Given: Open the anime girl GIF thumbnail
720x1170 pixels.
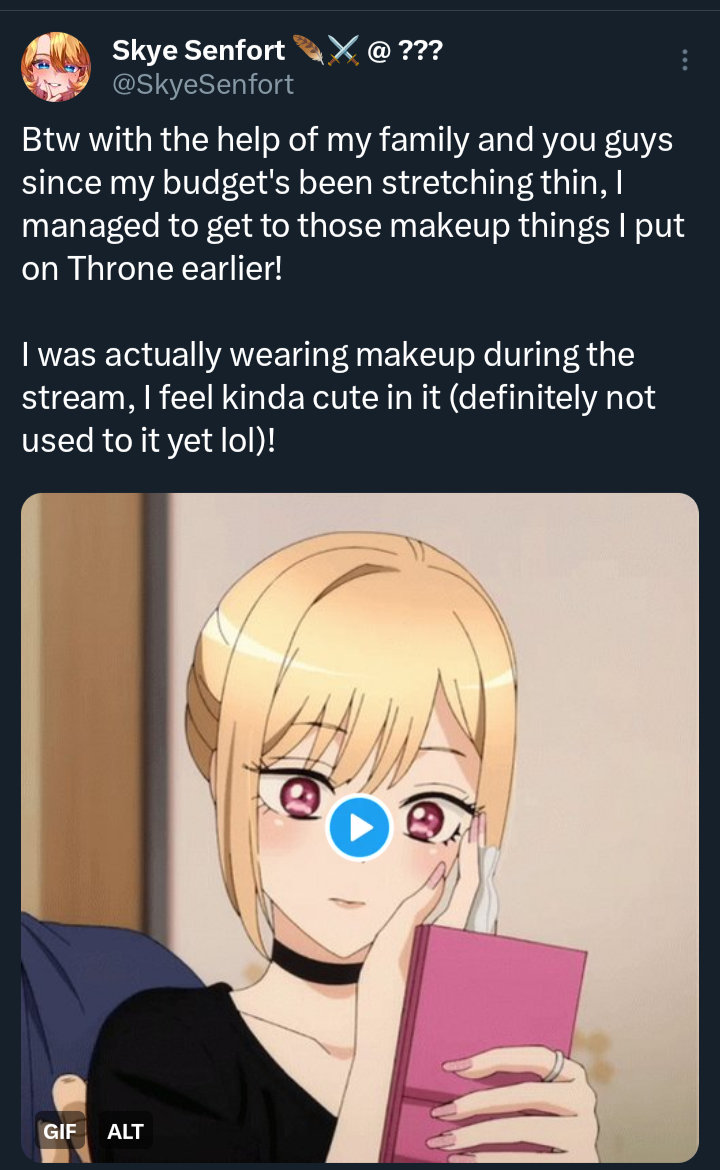Looking at the screenshot, I should 360,828.
